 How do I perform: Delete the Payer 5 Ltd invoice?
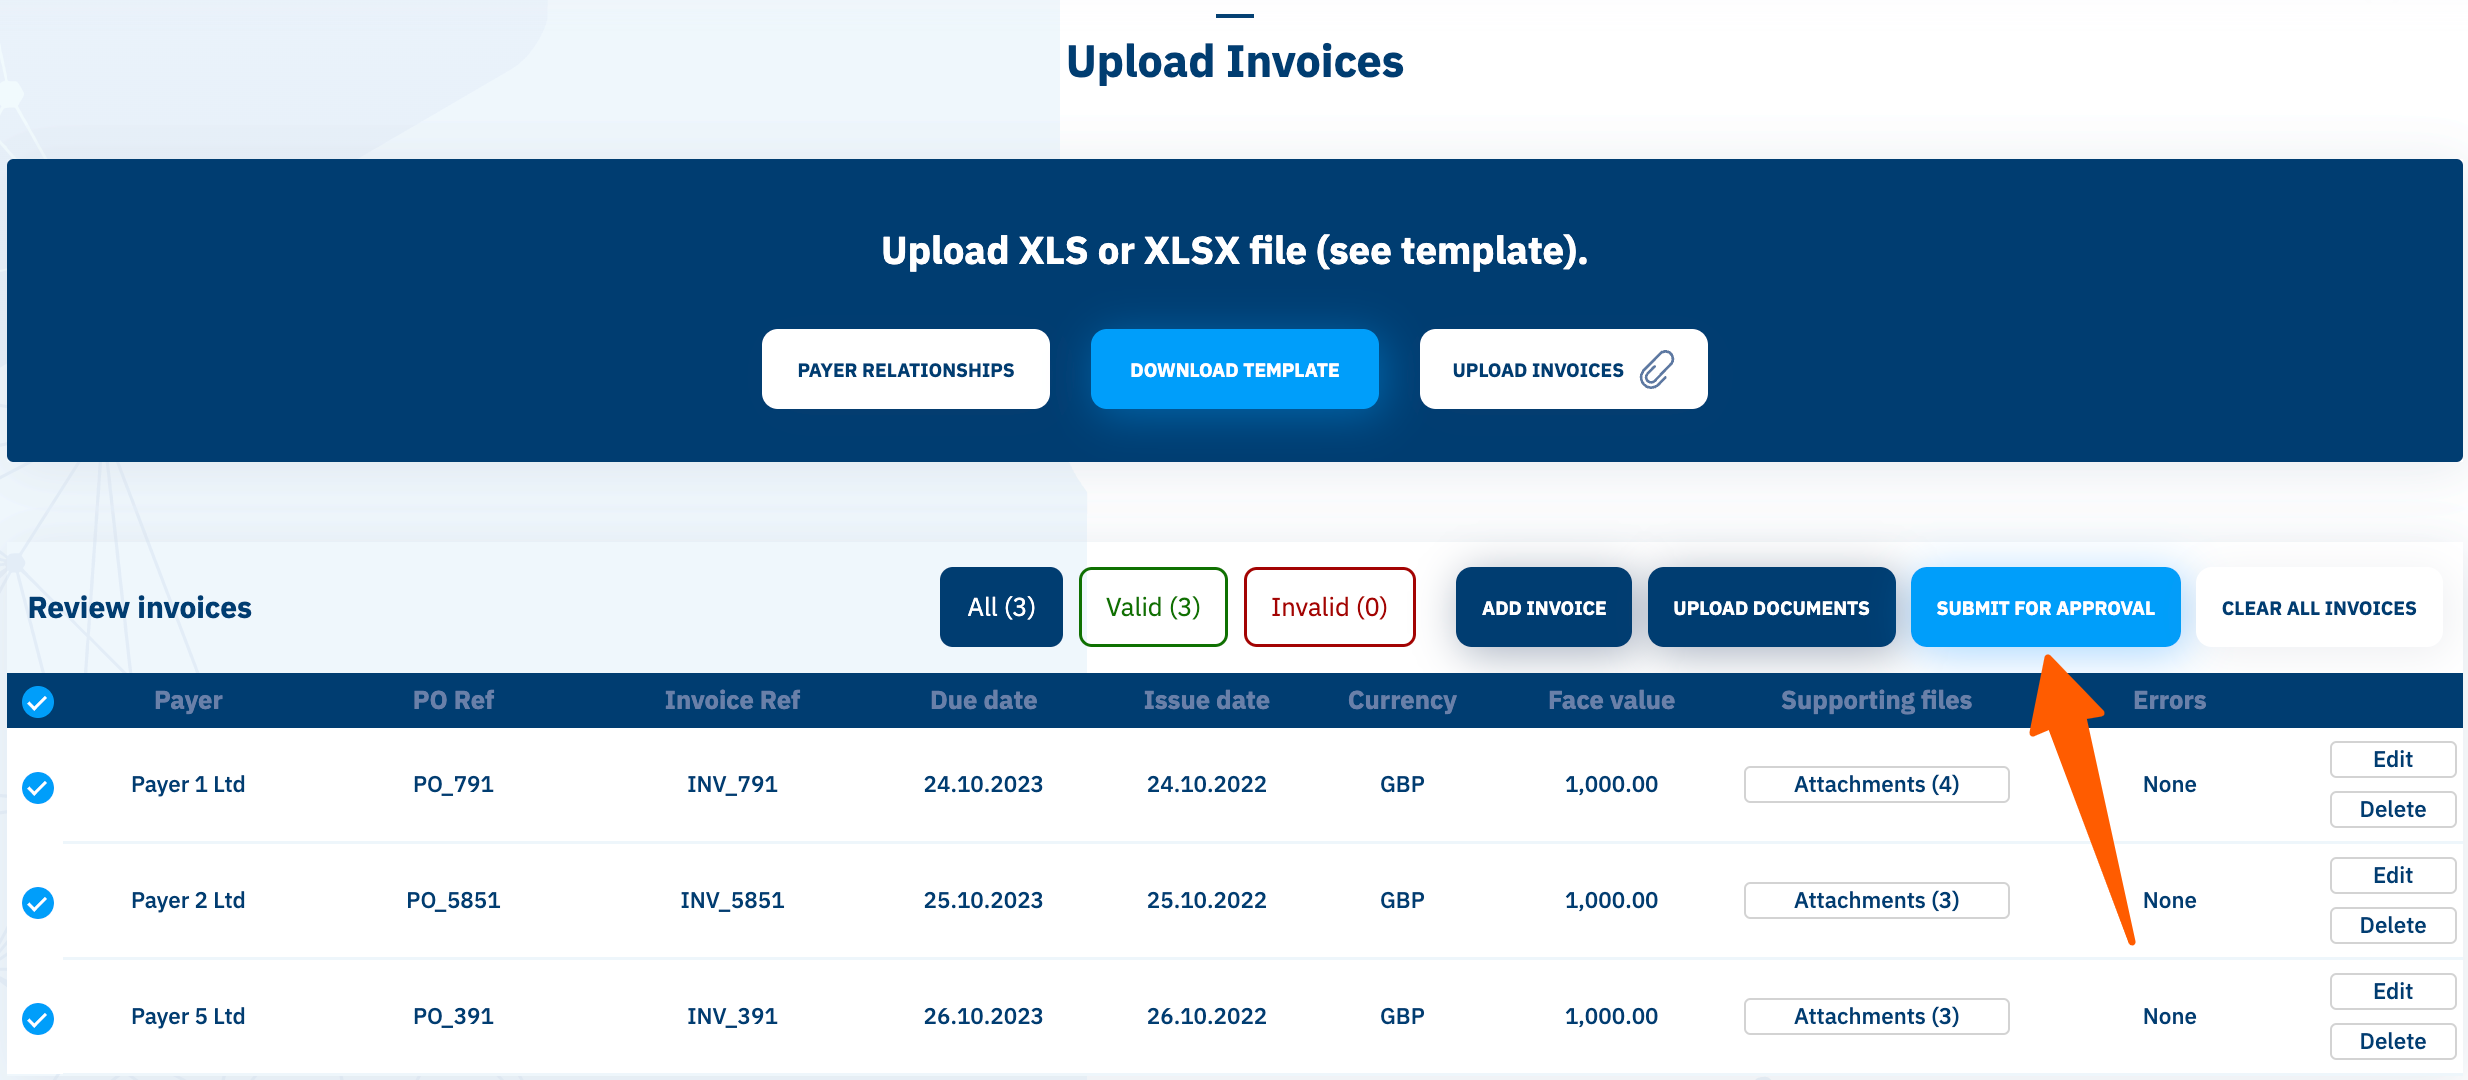pyautogui.click(x=2392, y=1041)
